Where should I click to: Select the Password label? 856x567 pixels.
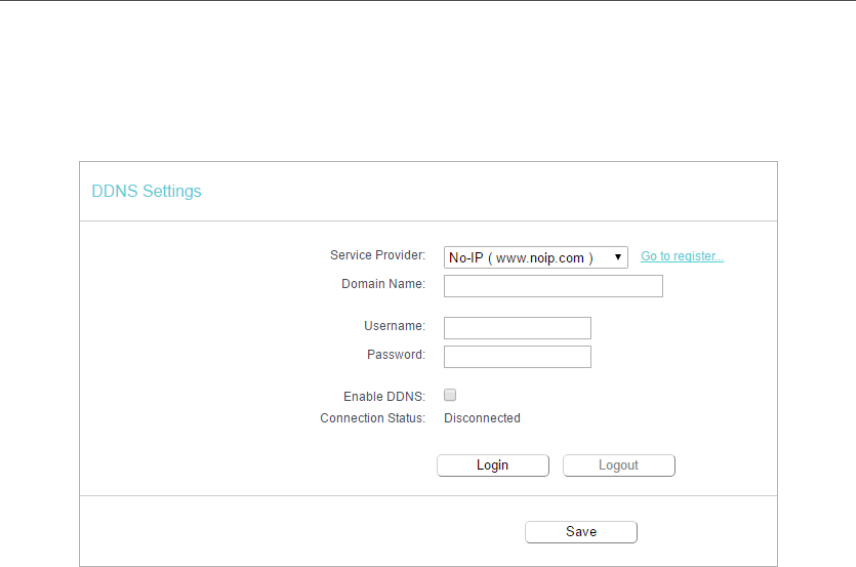click(396, 355)
